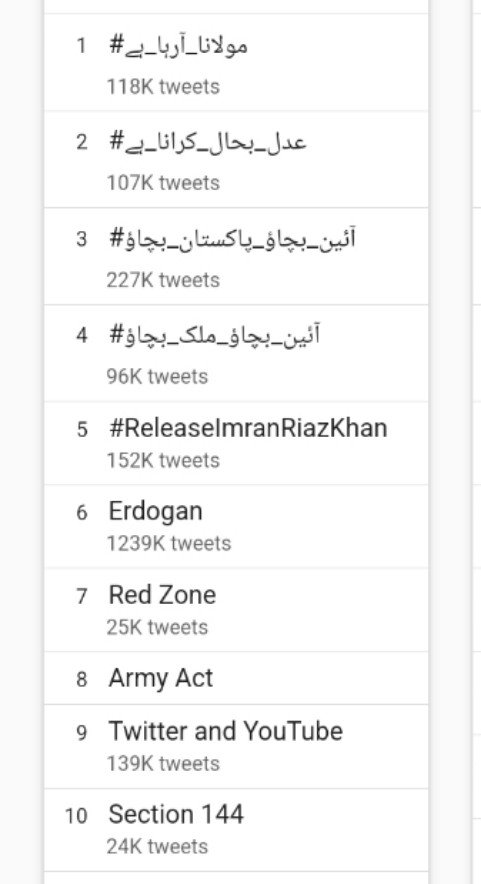The image size is (481, 884).
Task: Click the 227K tweets count label
Action: 163,280
